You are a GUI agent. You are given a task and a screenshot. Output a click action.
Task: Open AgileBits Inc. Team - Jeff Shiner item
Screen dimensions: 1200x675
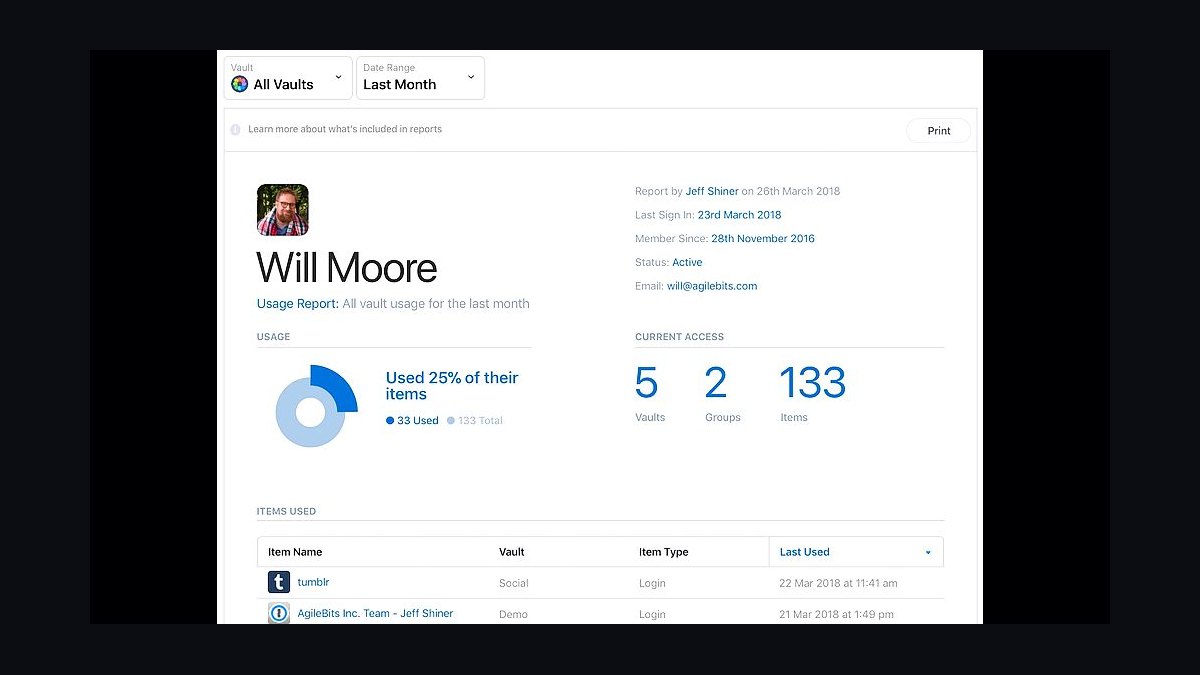[x=375, y=613]
